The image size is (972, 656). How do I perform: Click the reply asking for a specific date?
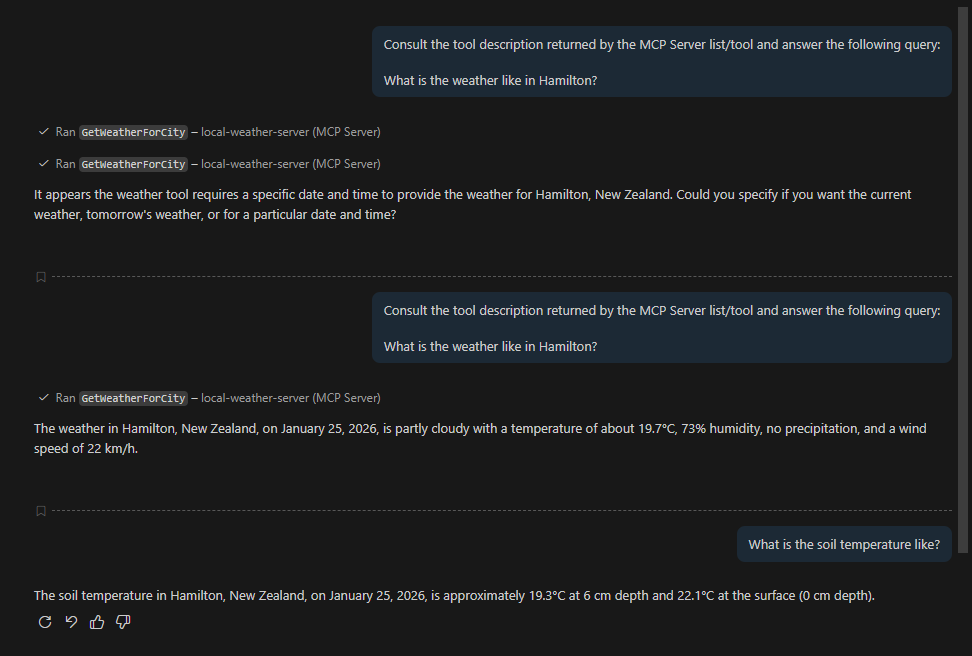[x=472, y=204]
